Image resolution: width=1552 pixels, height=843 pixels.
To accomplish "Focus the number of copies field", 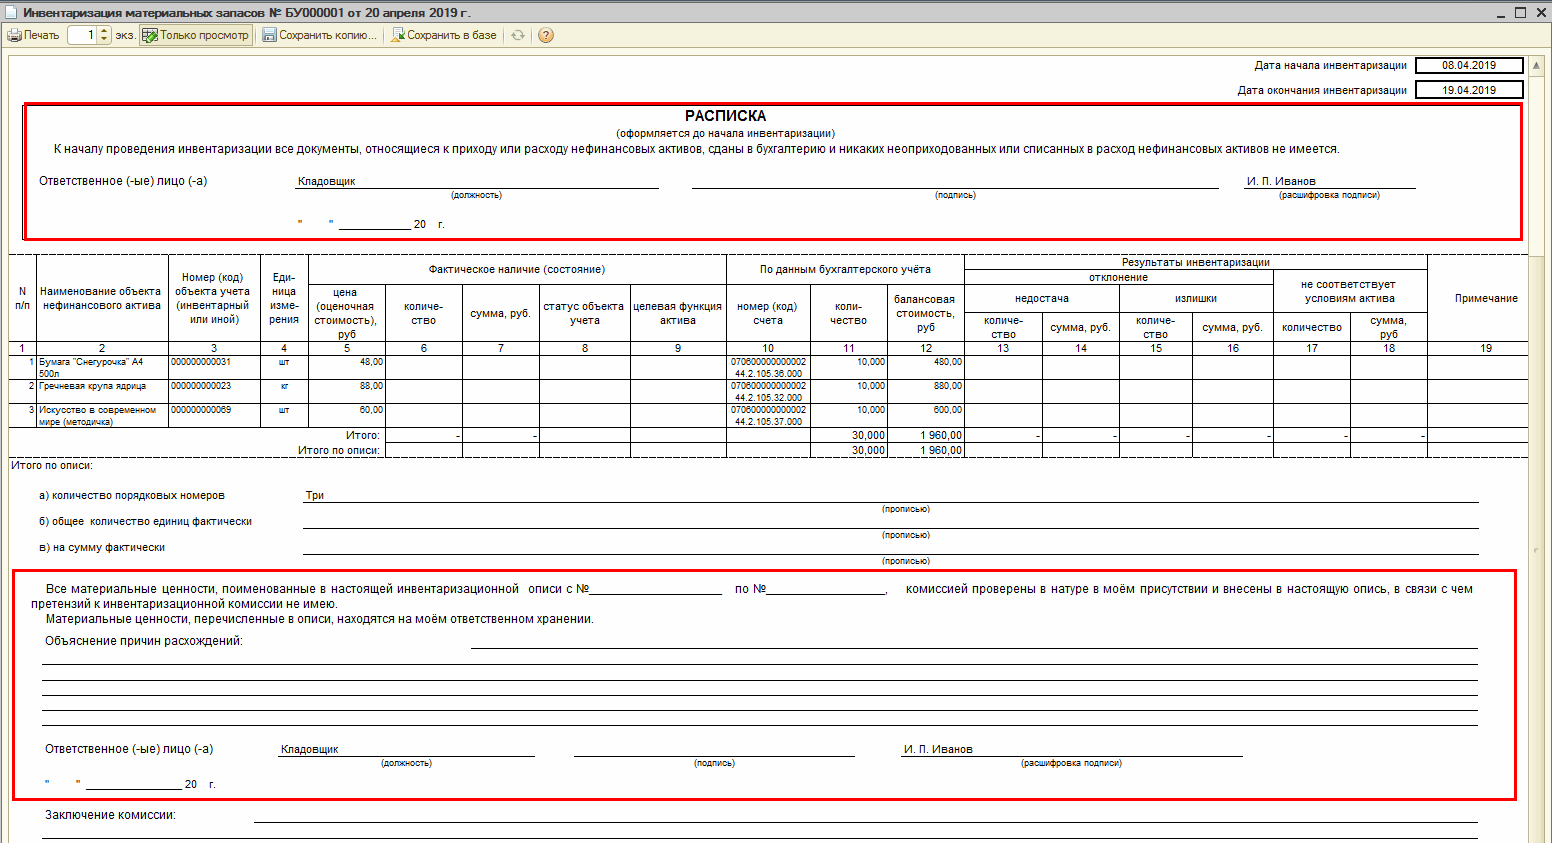I will pos(83,35).
